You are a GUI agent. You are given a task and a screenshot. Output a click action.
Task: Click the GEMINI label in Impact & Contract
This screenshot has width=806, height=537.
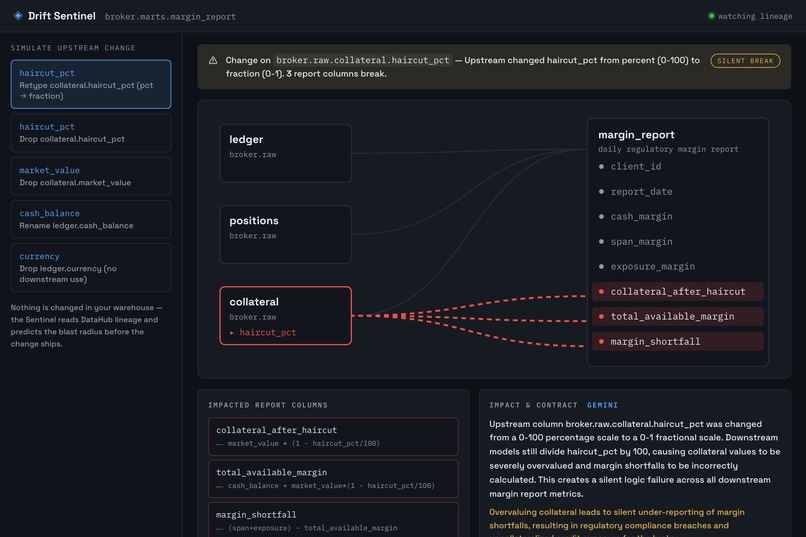point(602,405)
